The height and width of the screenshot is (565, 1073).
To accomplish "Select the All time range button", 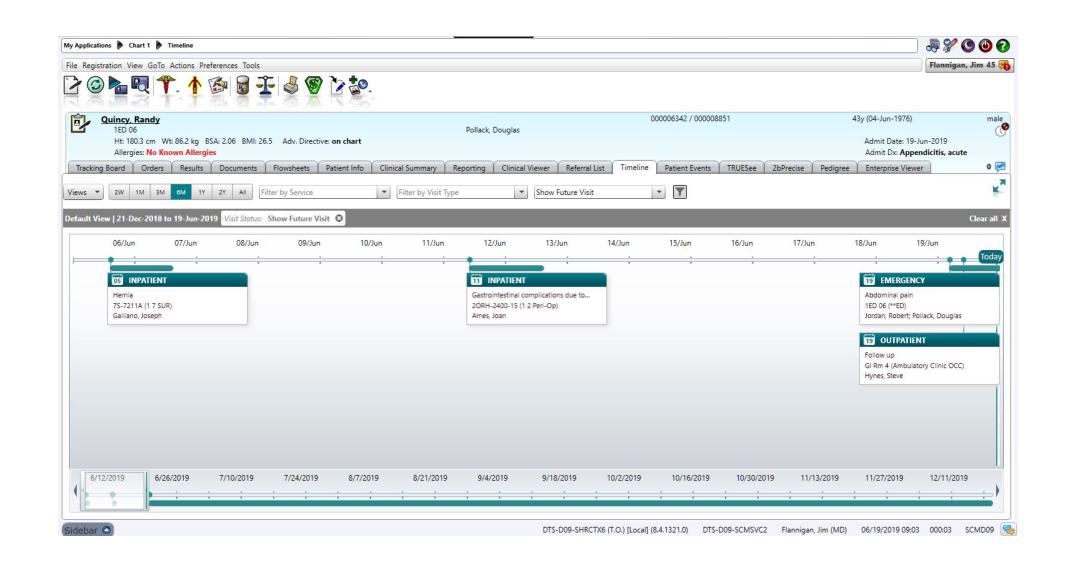I will (x=243, y=192).
